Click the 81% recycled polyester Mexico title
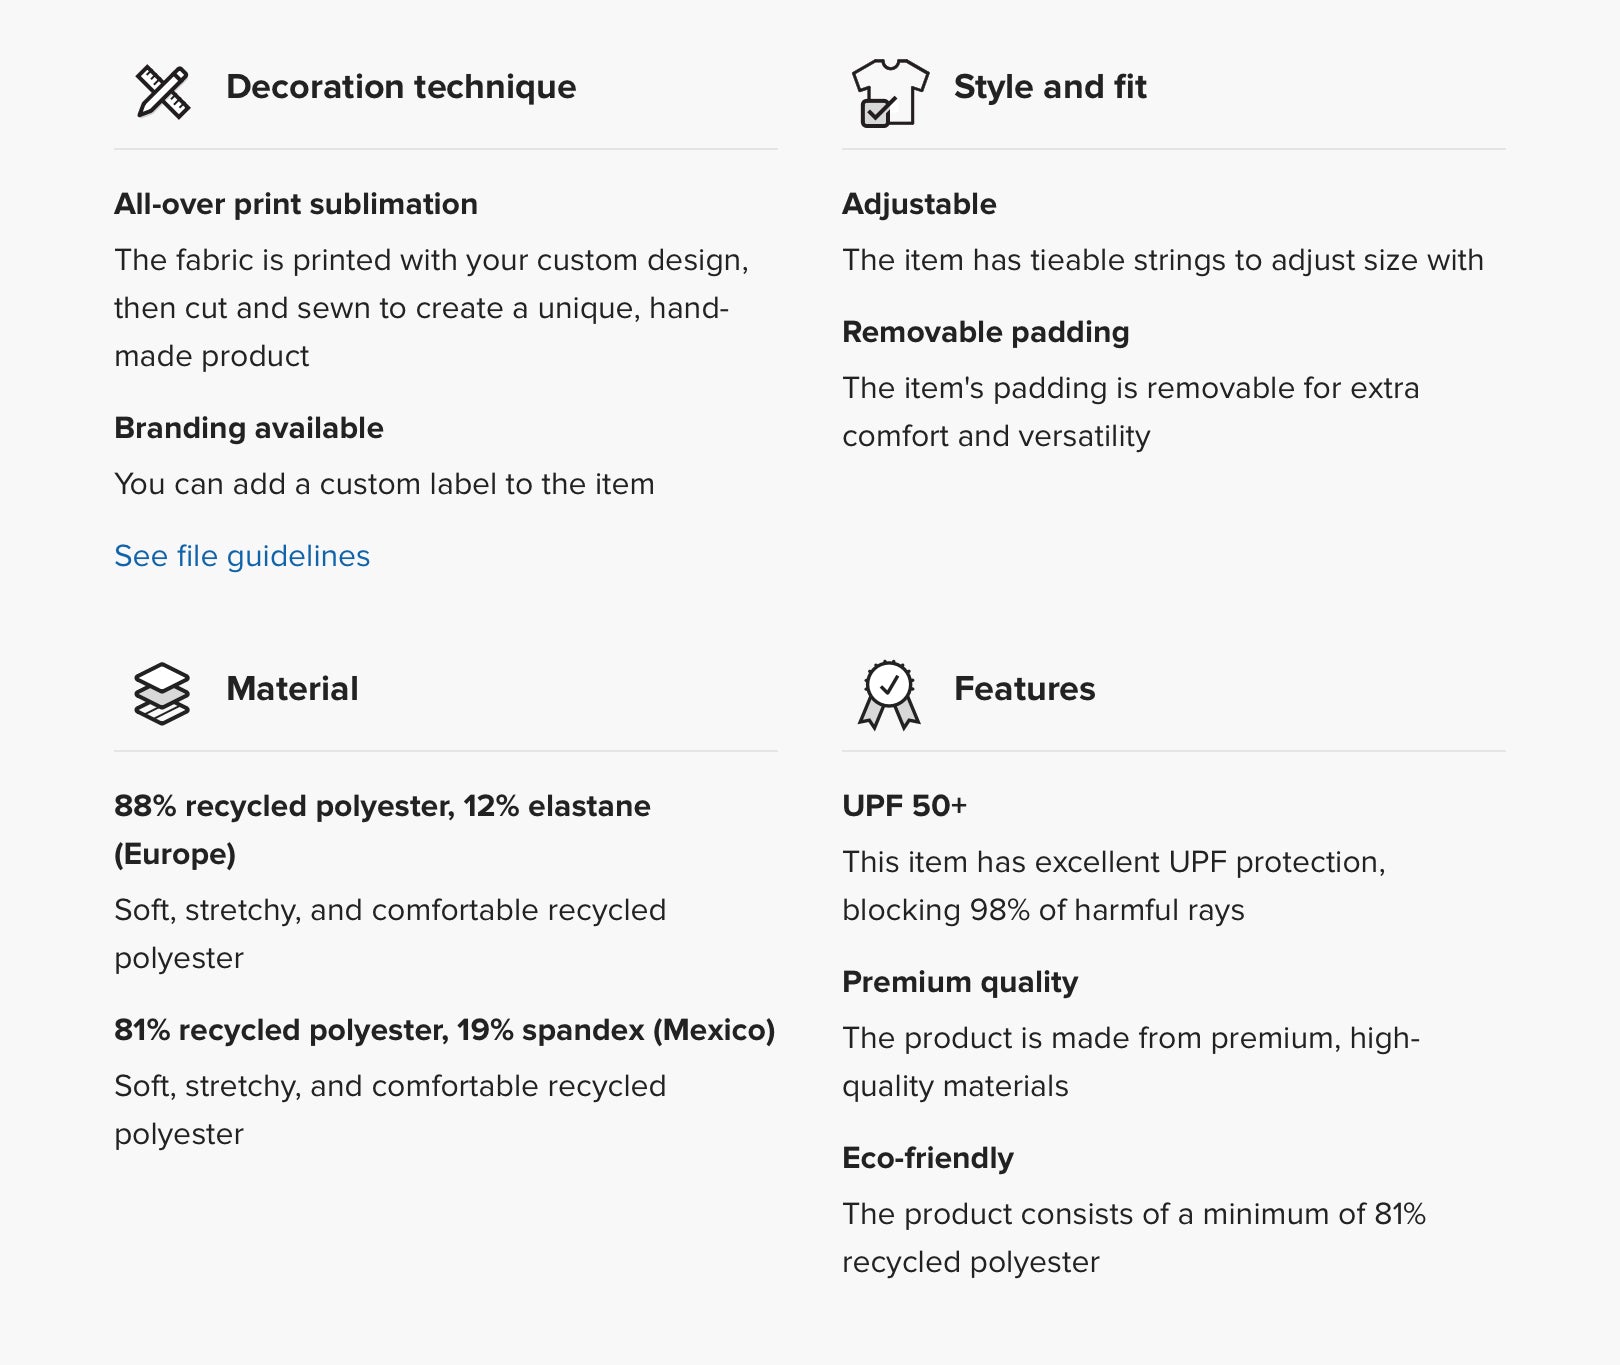This screenshot has height=1365, width=1620. click(444, 1030)
